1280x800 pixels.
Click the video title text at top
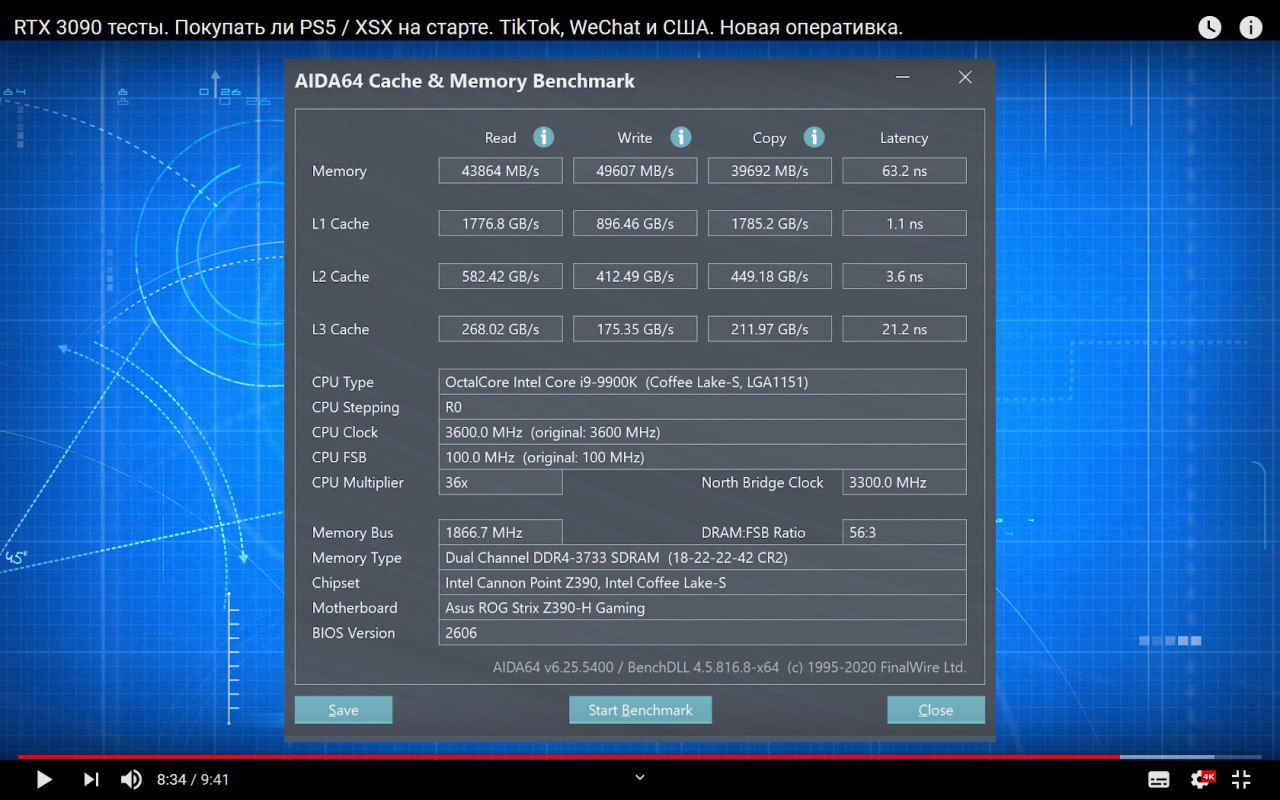click(458, 27)
